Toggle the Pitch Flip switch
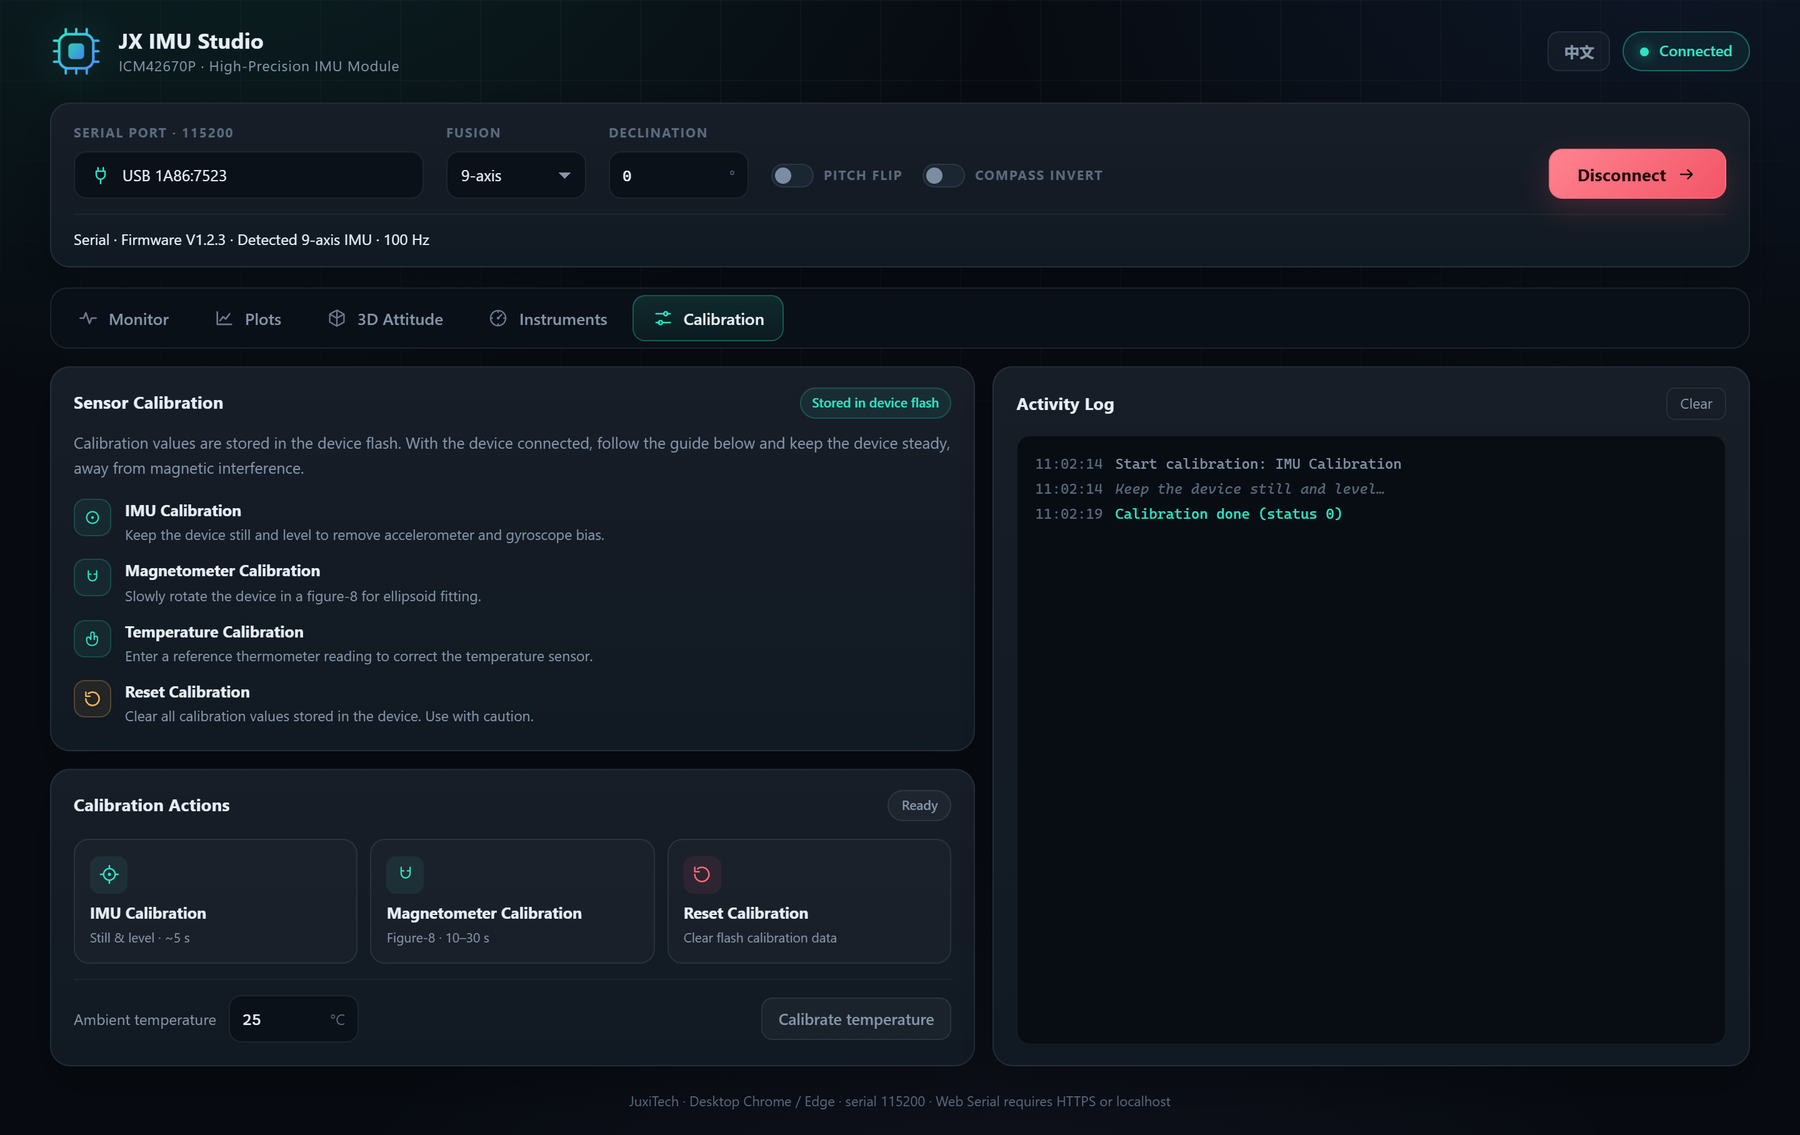 [x=791, y=175]
